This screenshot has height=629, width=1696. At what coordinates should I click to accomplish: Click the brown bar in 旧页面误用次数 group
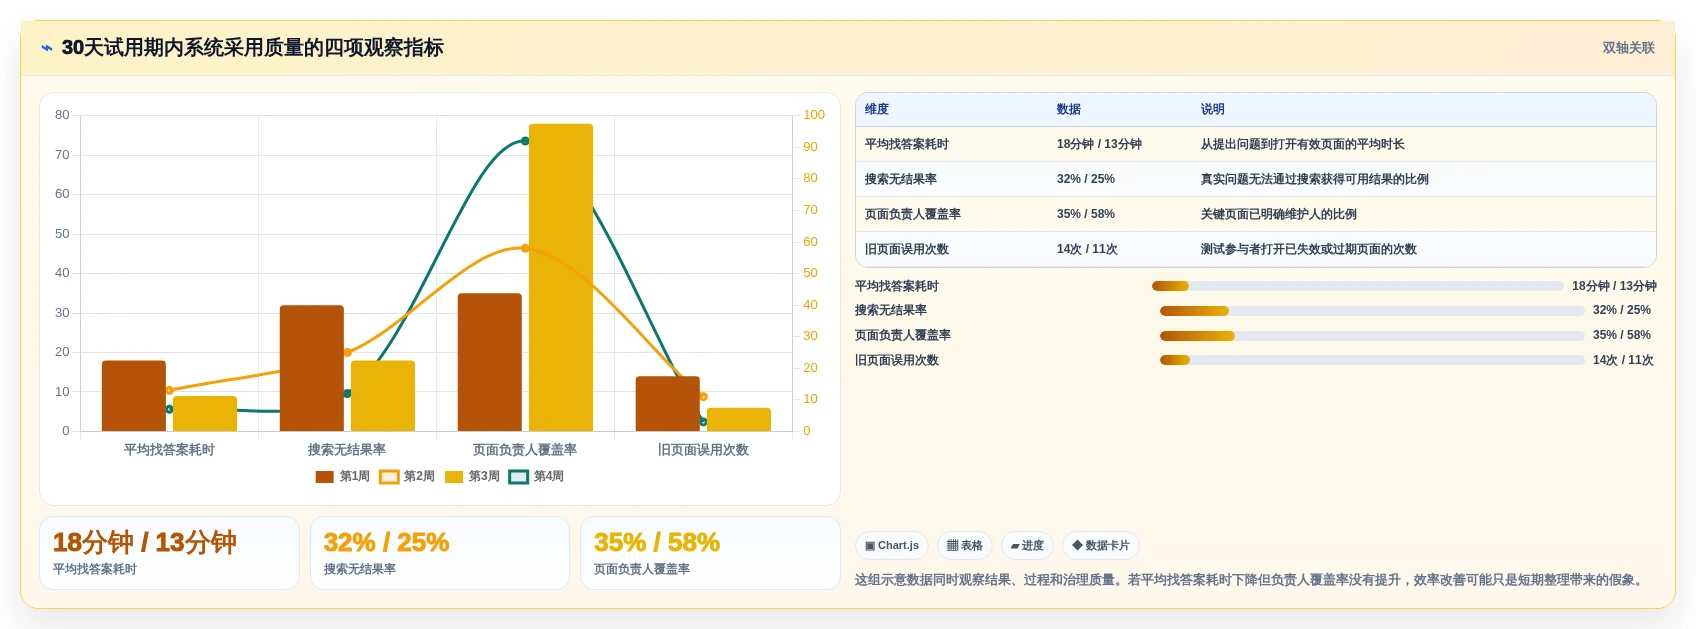click(668, 404)
